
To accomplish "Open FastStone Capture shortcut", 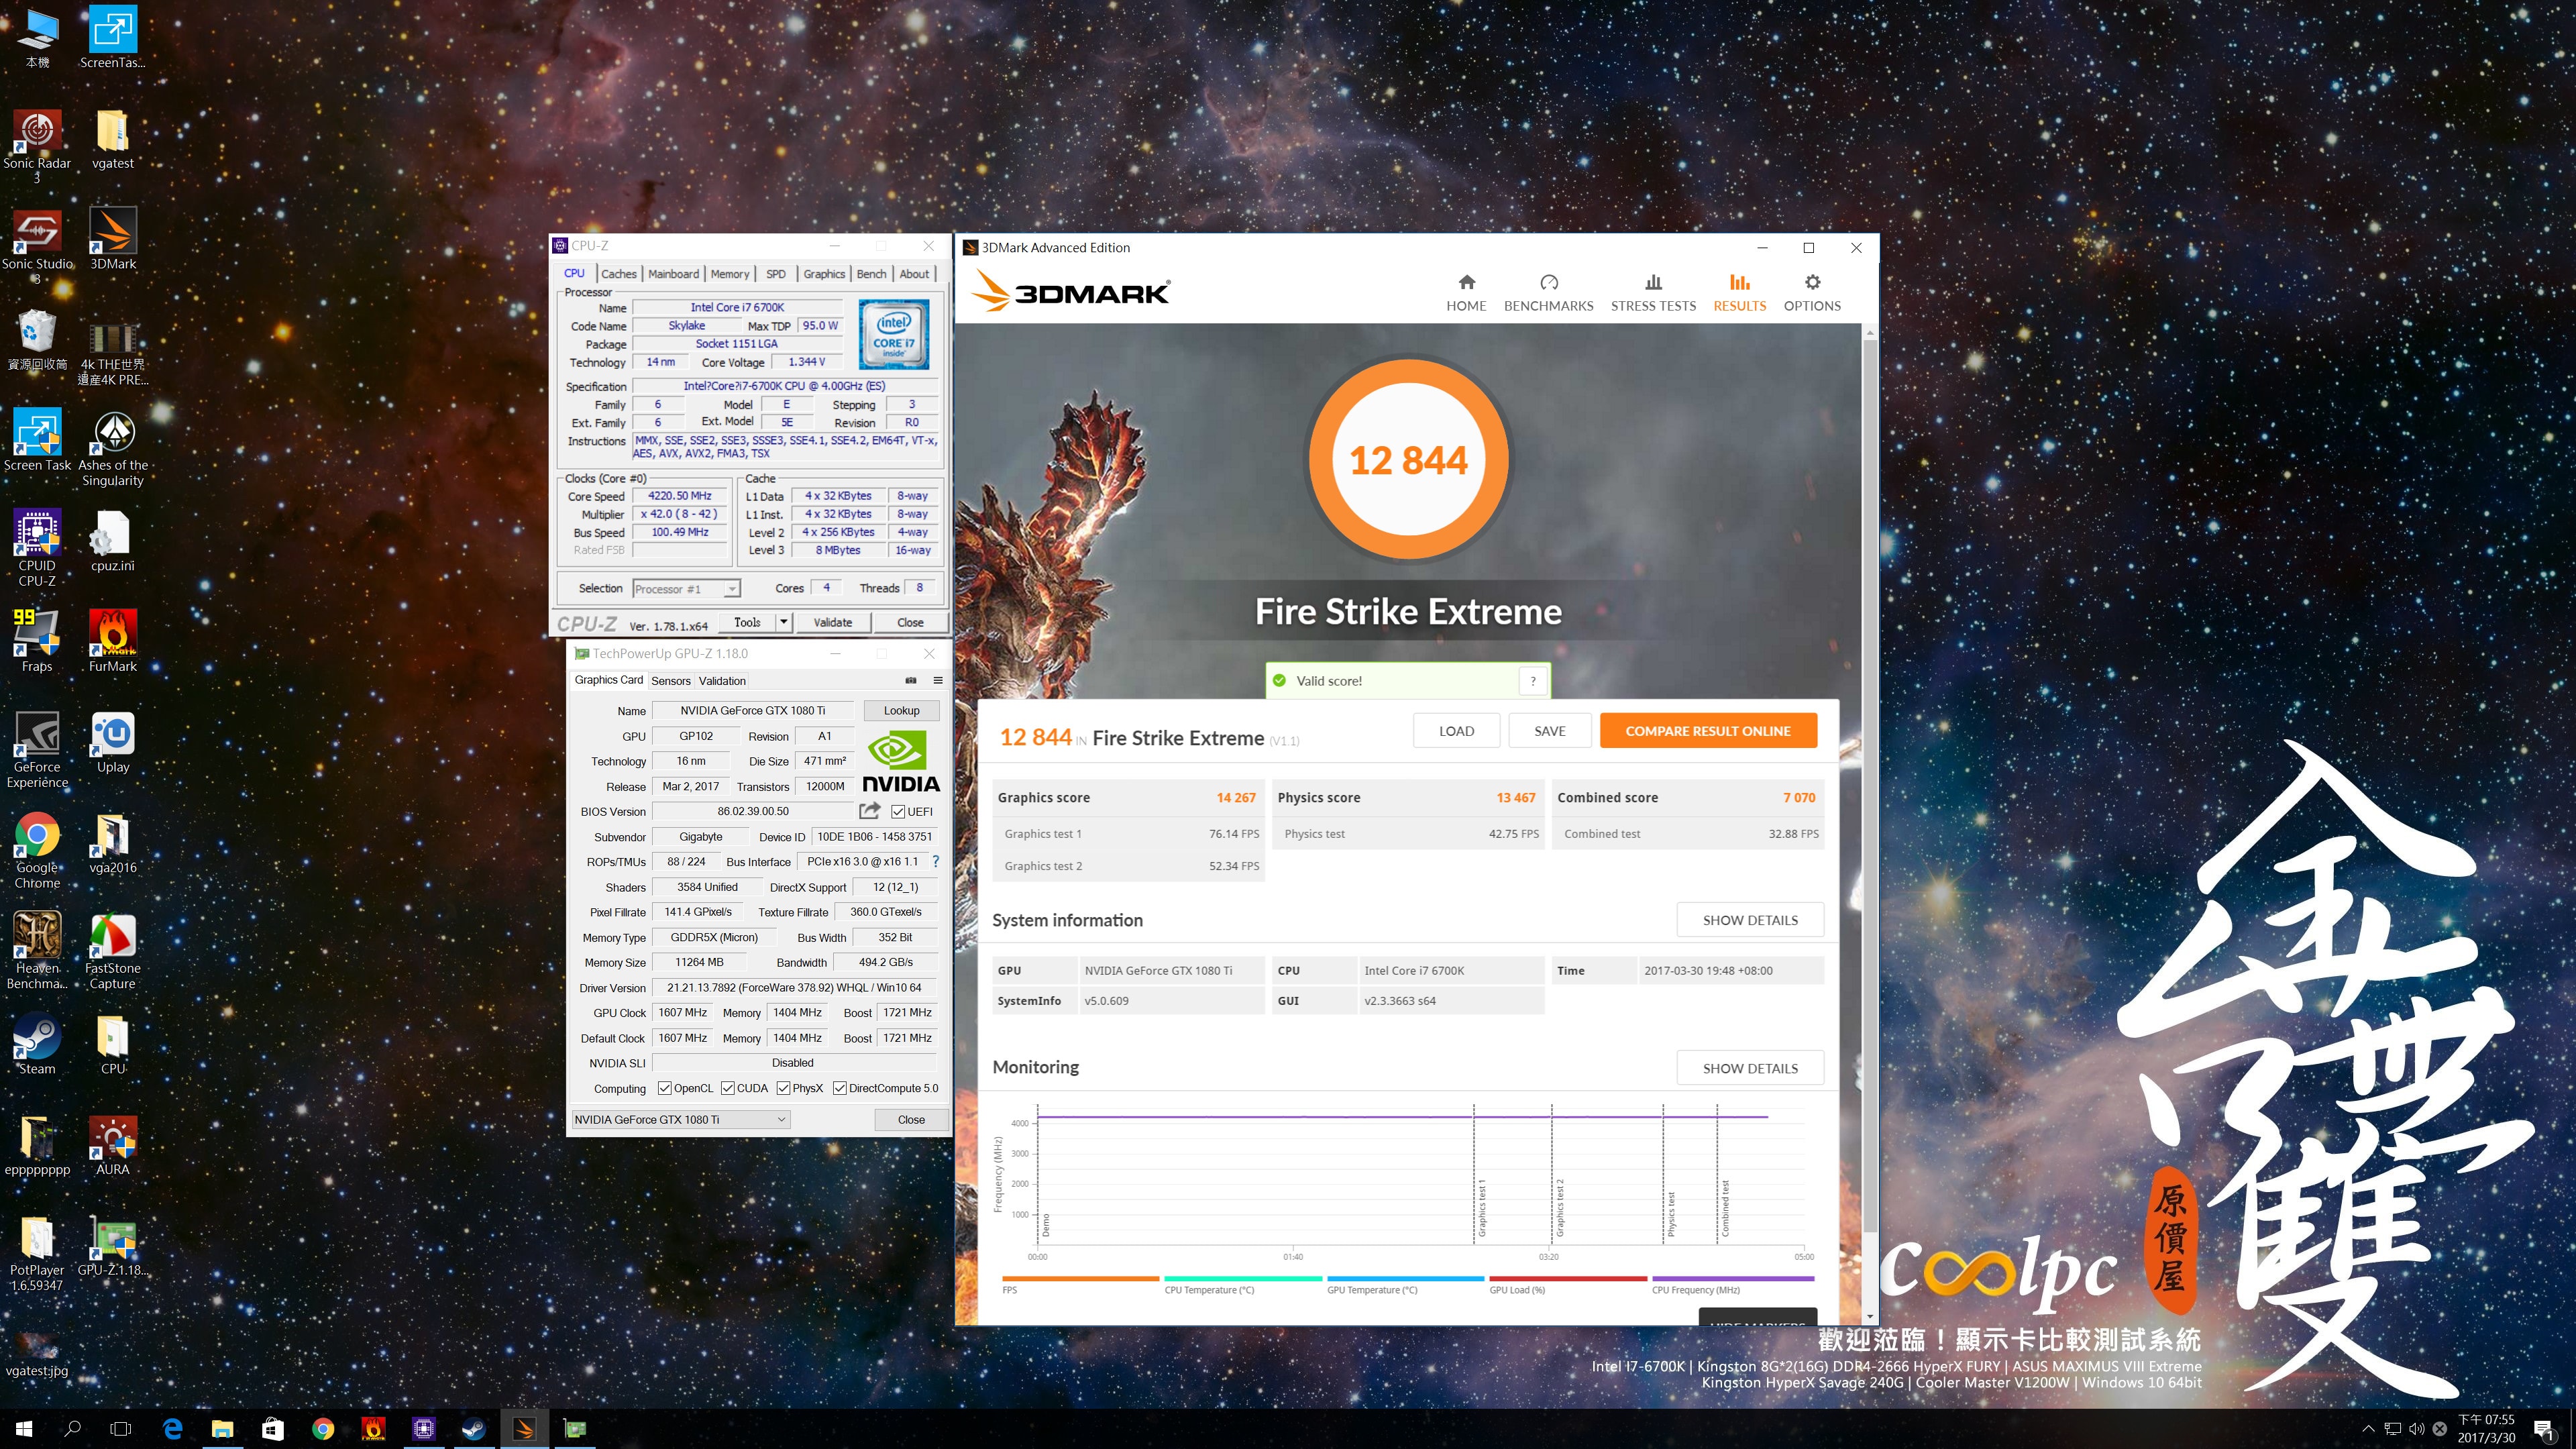I will (x=113, y=951).
